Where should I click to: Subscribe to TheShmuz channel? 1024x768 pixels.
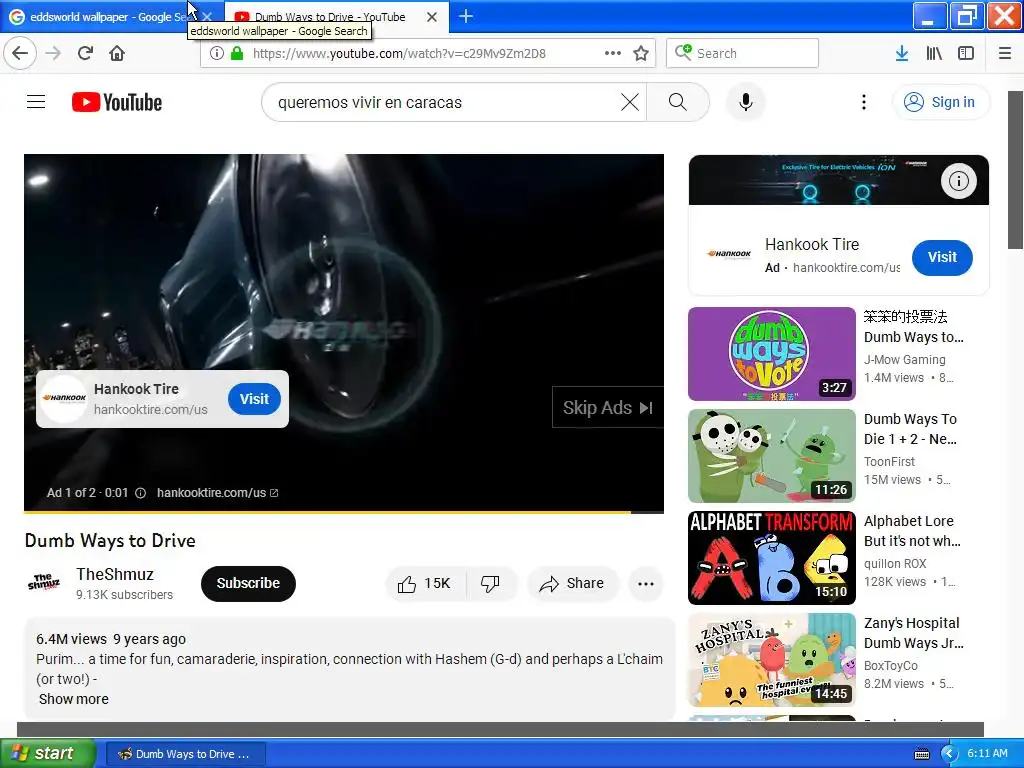click(248, 583)
